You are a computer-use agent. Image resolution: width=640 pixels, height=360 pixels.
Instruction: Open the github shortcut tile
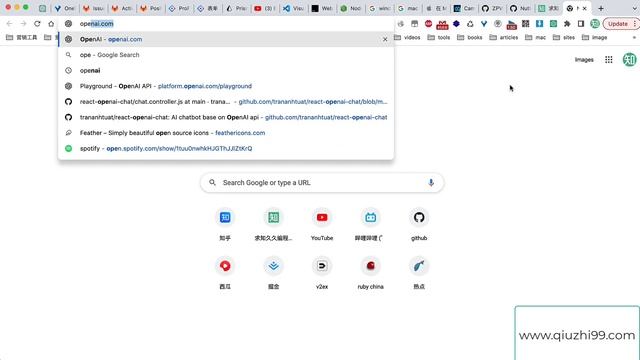[x=419, y=224]
